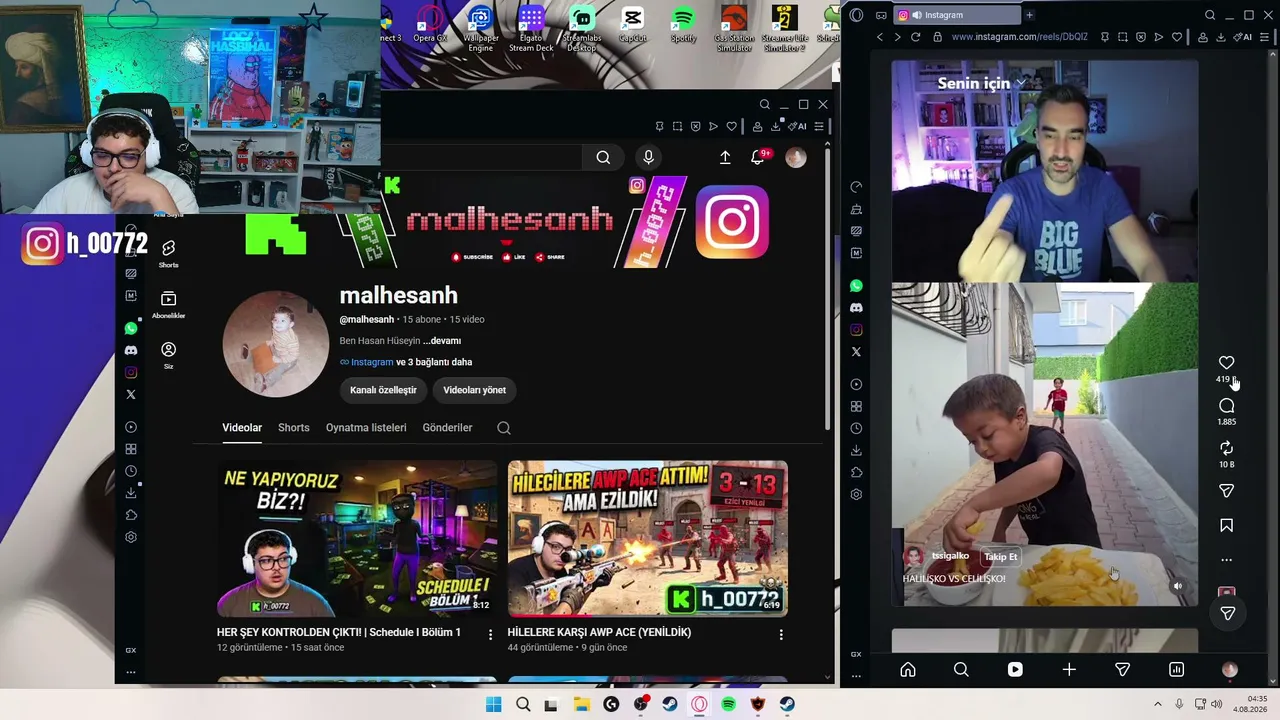Open options for 'HER ŞEY KONTROLDEN ÇIKTI' video
Screen dimensions: 1280x720
click(490, 634)
